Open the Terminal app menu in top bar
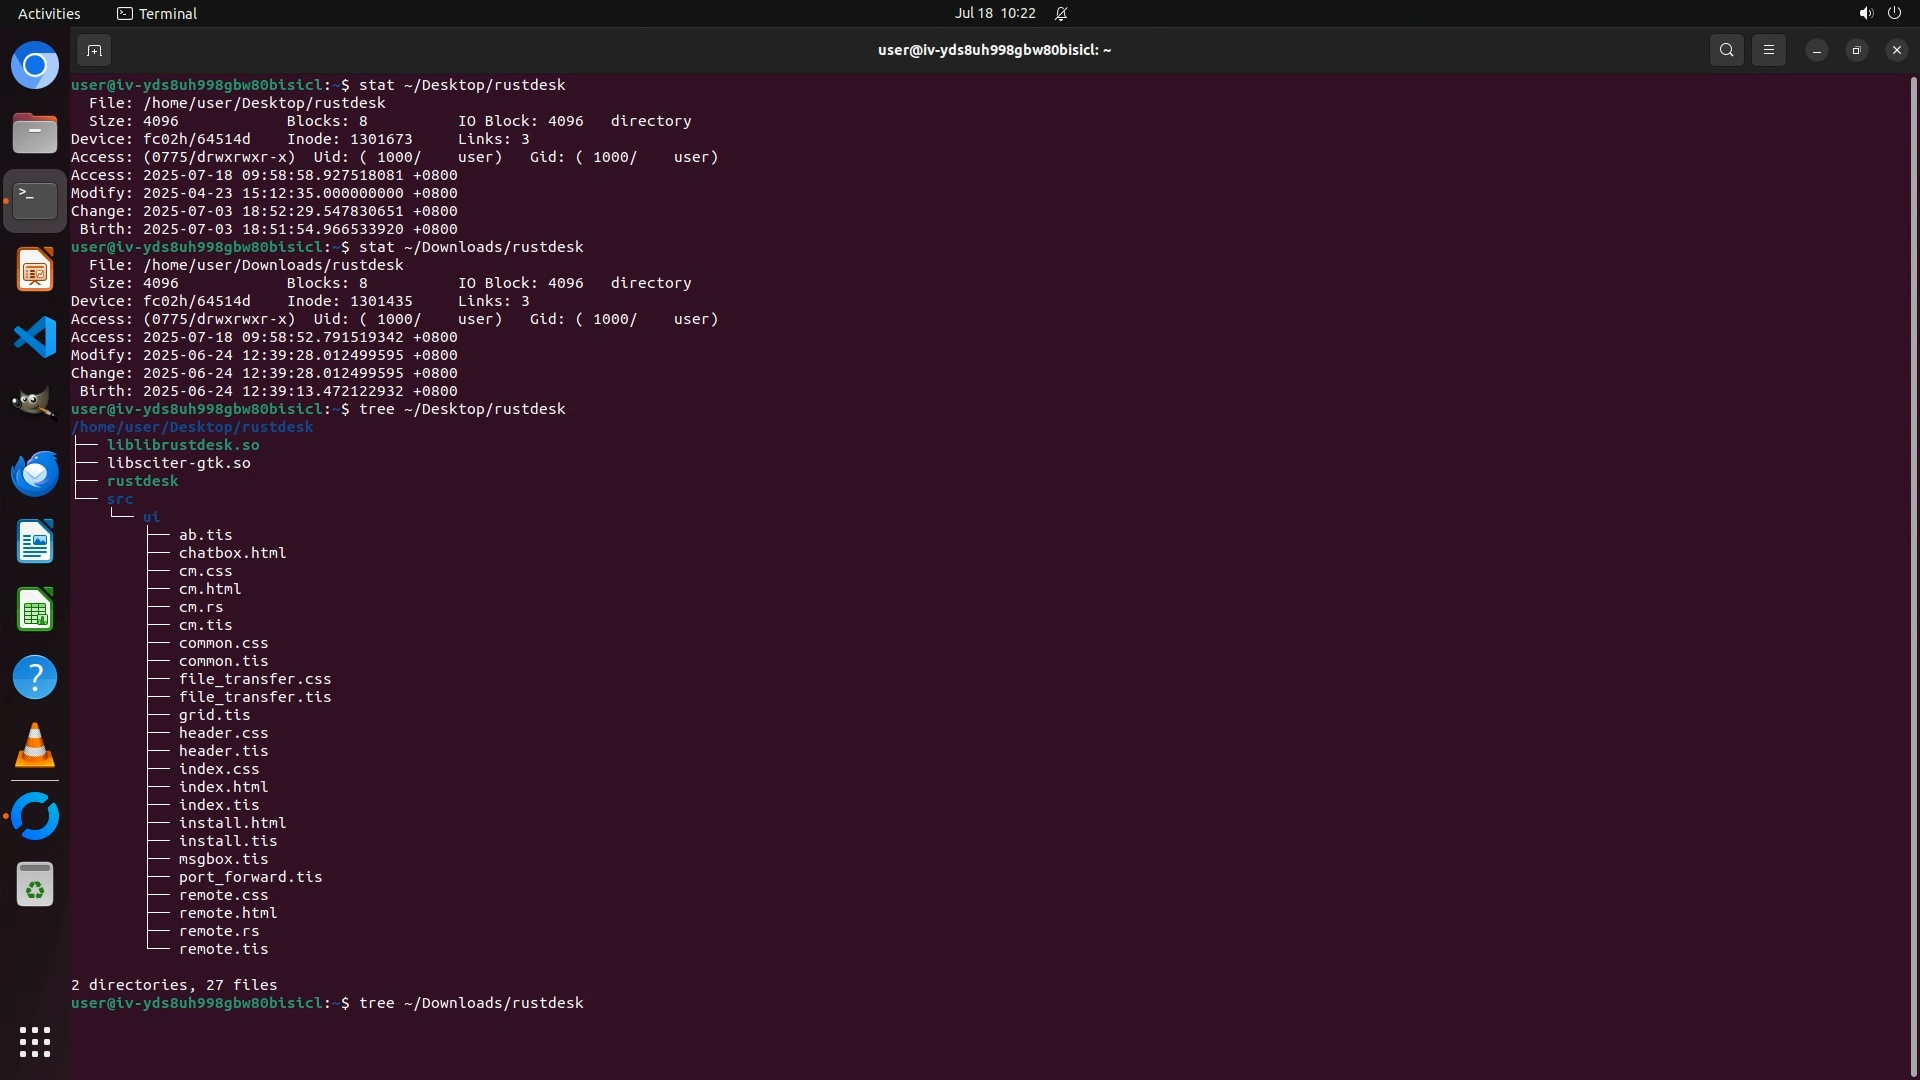This screenshot has height=1080, width=1920. [x=157, y=13]
